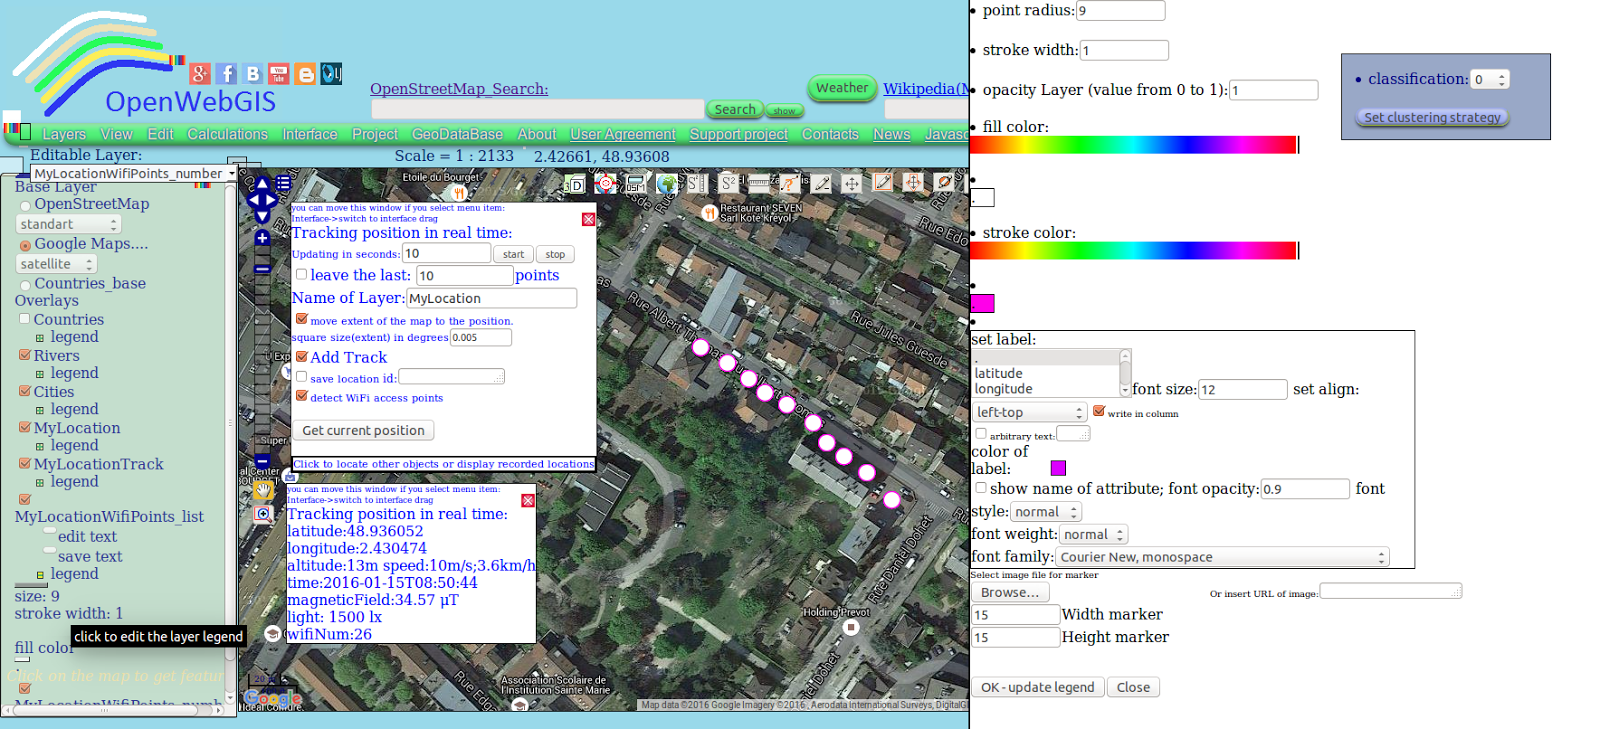Open the LiveJournal icon

pyautogui.click(x=331, y=73)
